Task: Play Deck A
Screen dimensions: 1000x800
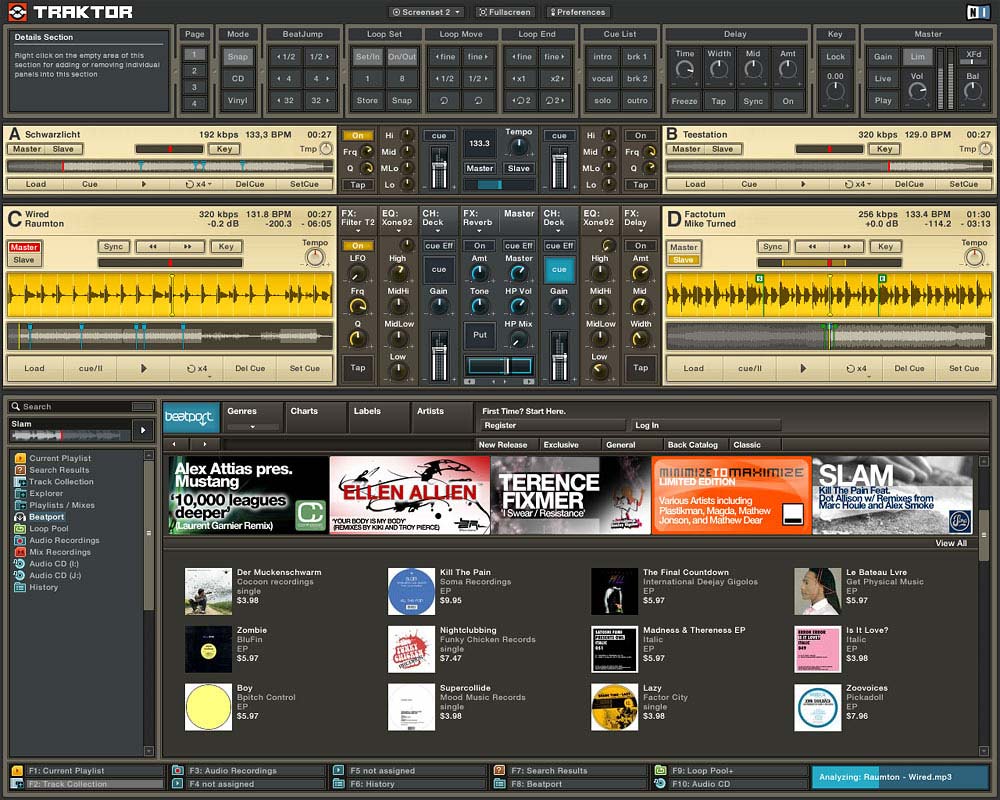Action: [x=143, y=184]
